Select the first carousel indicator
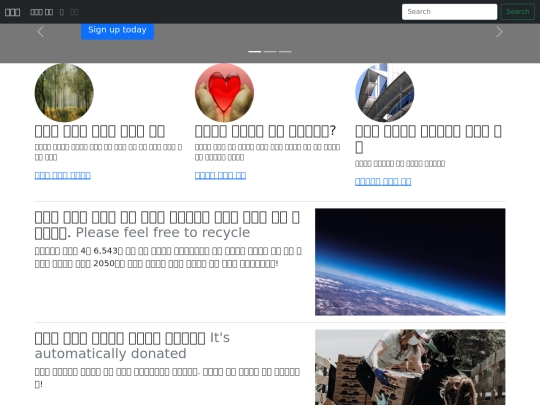 [x=255, y=52]
